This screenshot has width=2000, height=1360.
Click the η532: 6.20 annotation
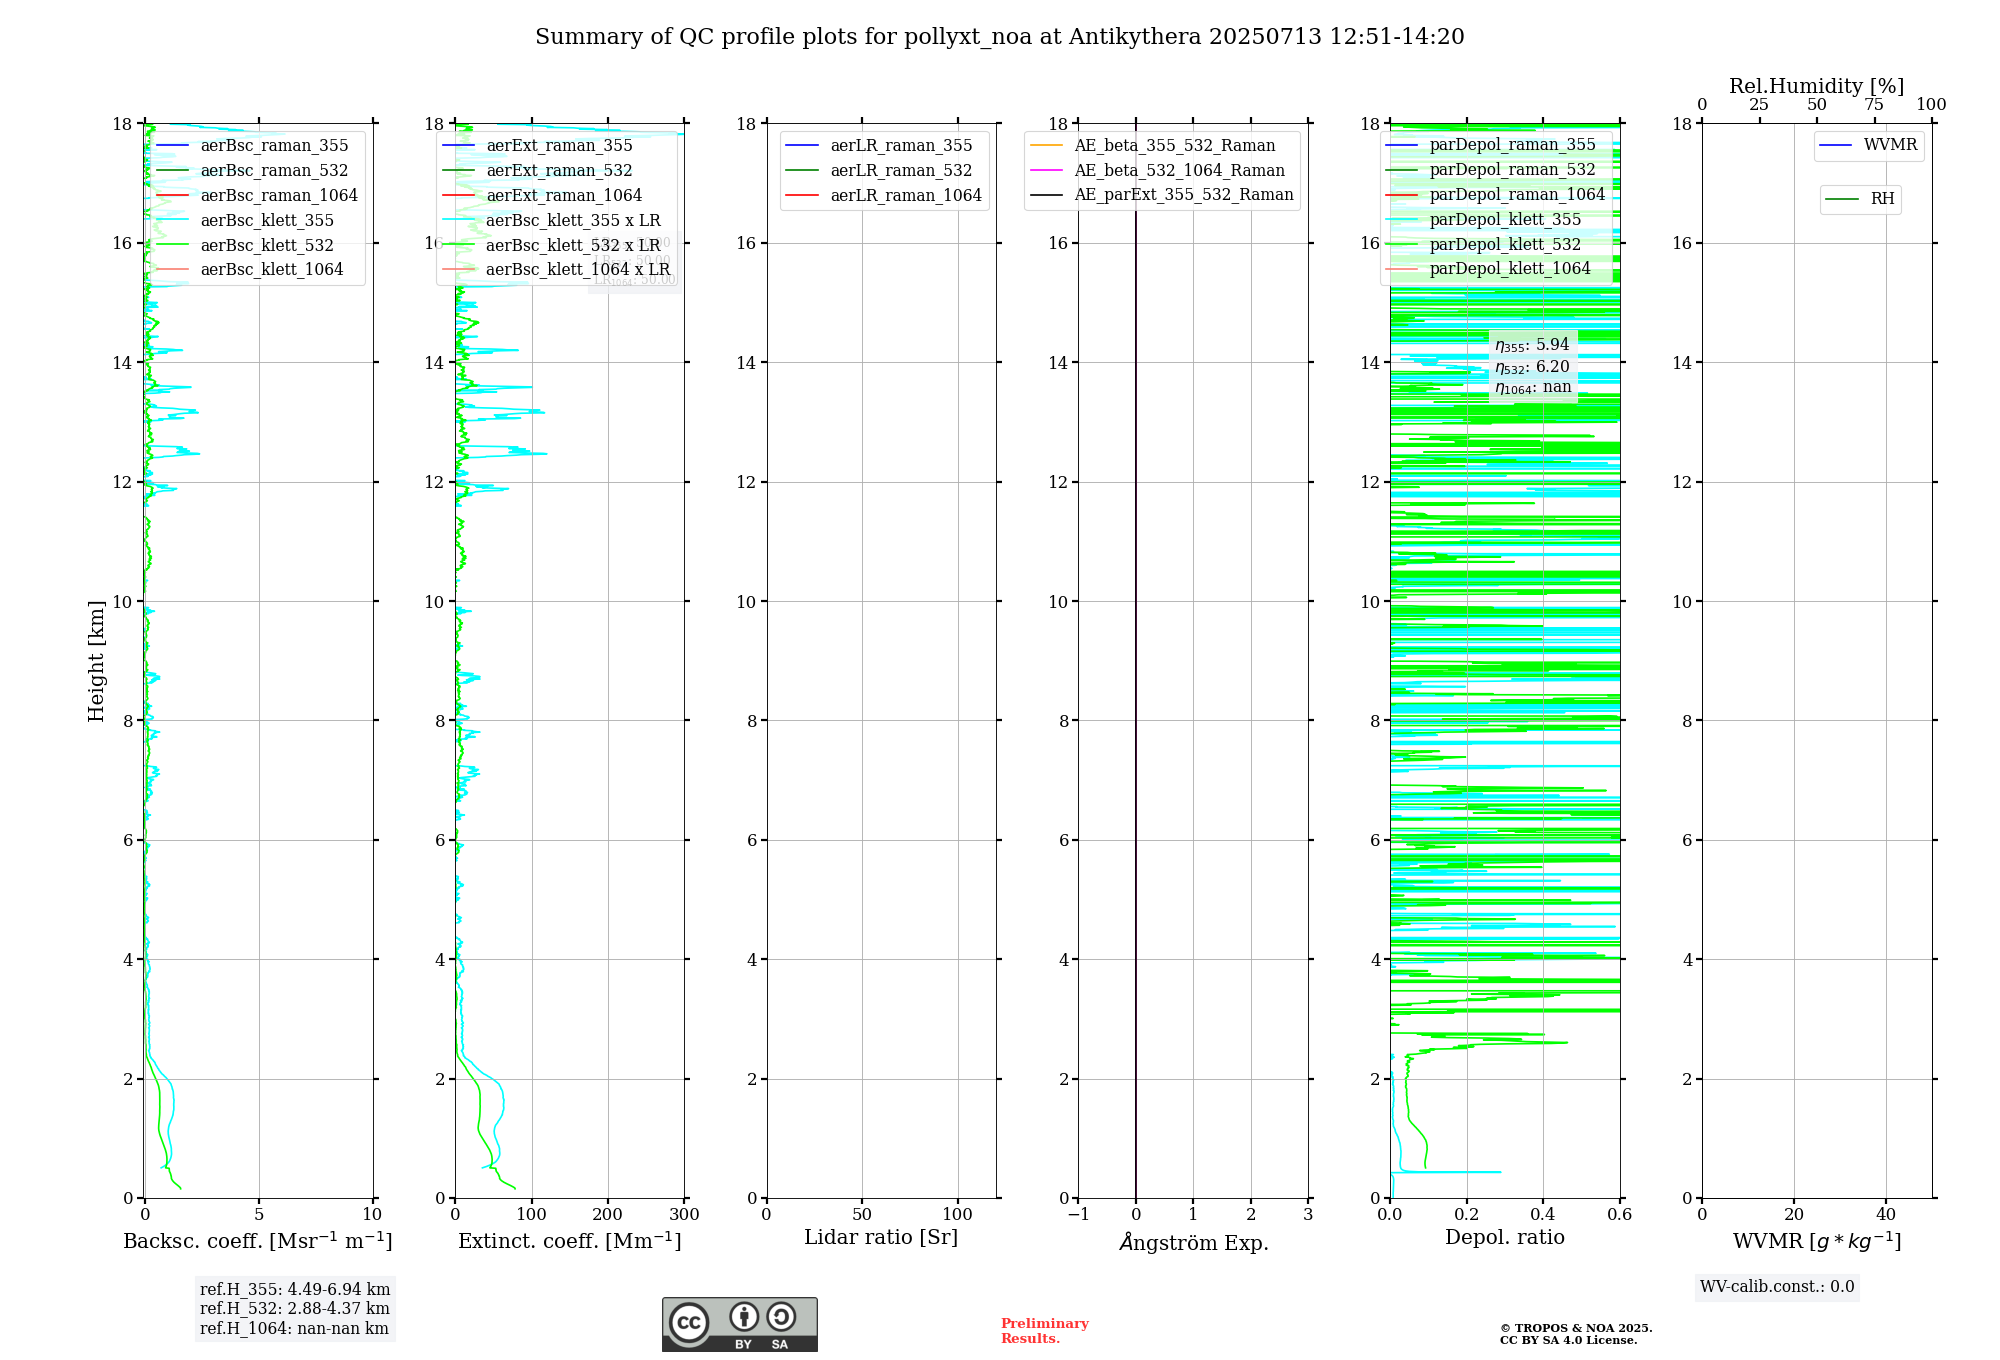point(1532,367)
